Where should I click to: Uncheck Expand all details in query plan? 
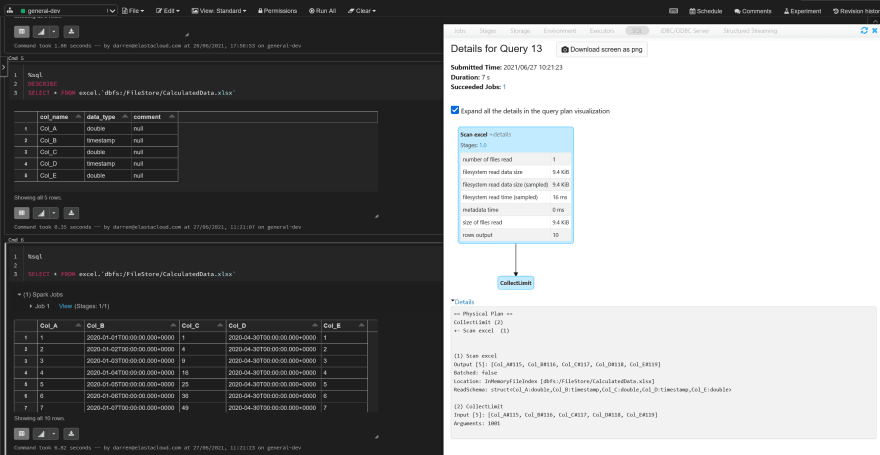[455, 110]
